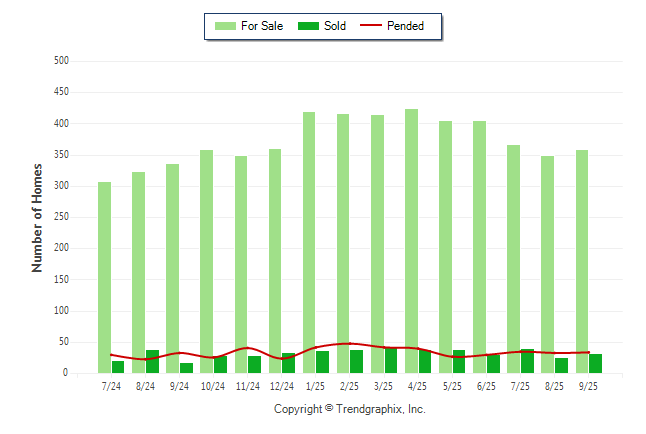Click the red Pended line legend marker
This screenshot has width=646, height=434.
tap(372, 26)
